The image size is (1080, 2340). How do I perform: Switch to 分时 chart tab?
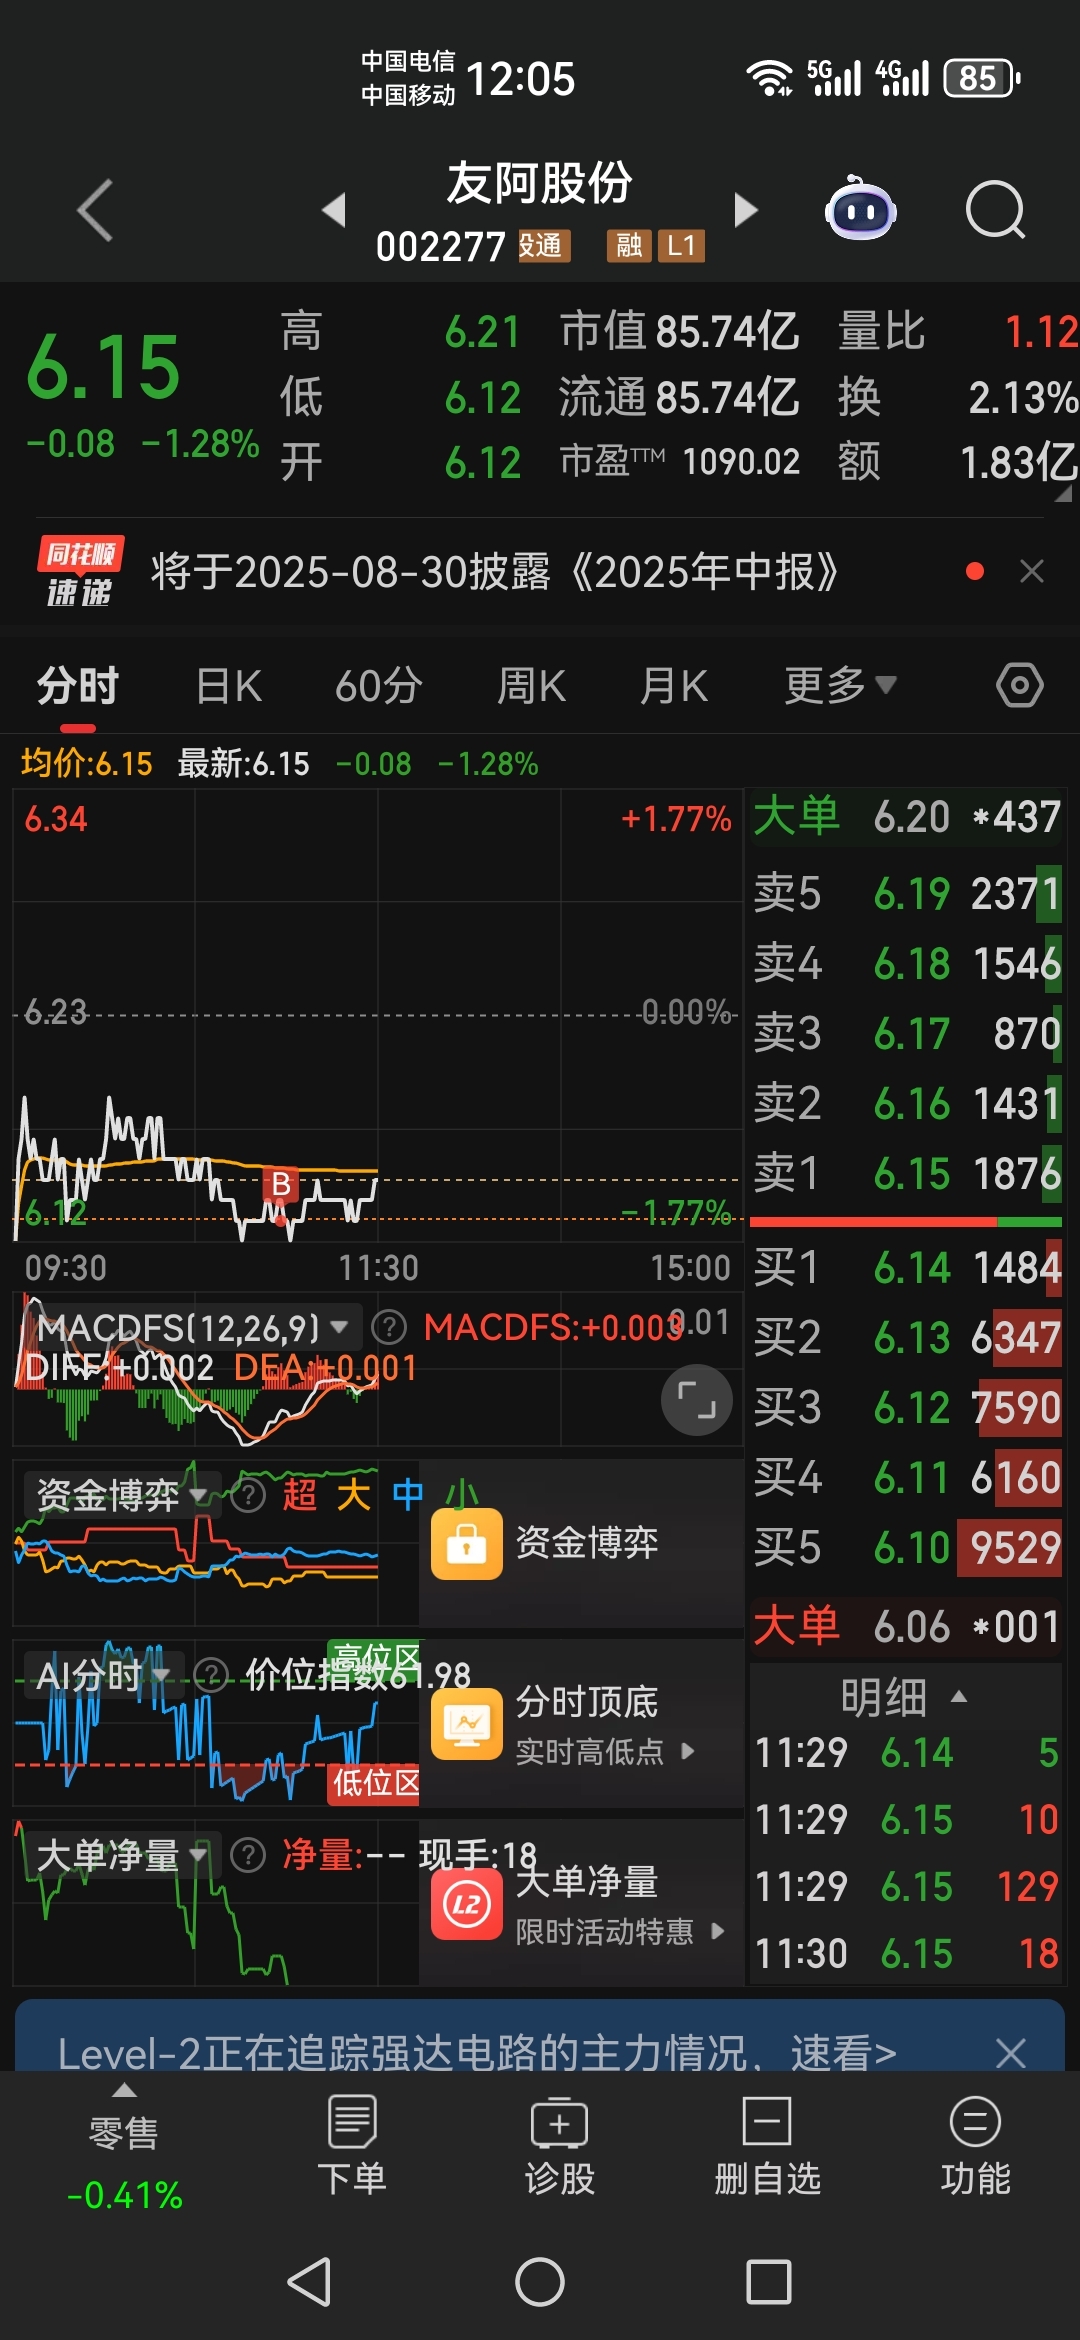coord(78,686)
